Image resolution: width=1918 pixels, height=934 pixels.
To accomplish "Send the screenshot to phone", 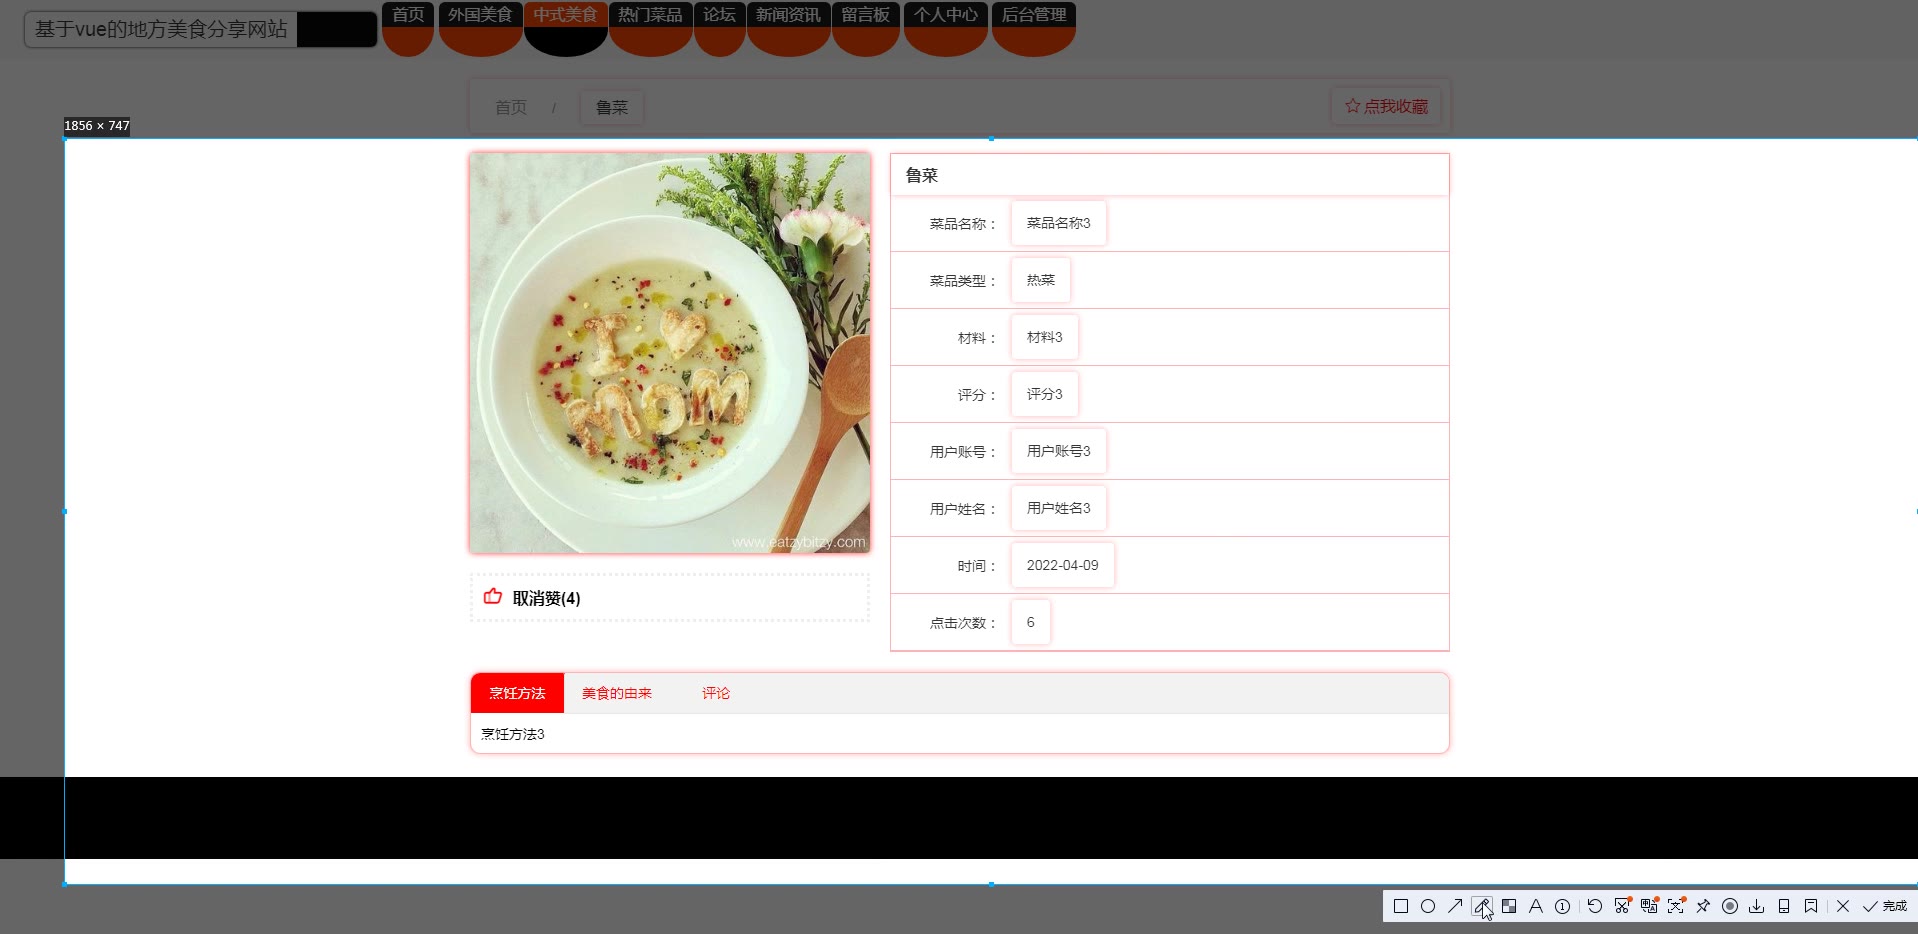I will [1784, 906].
